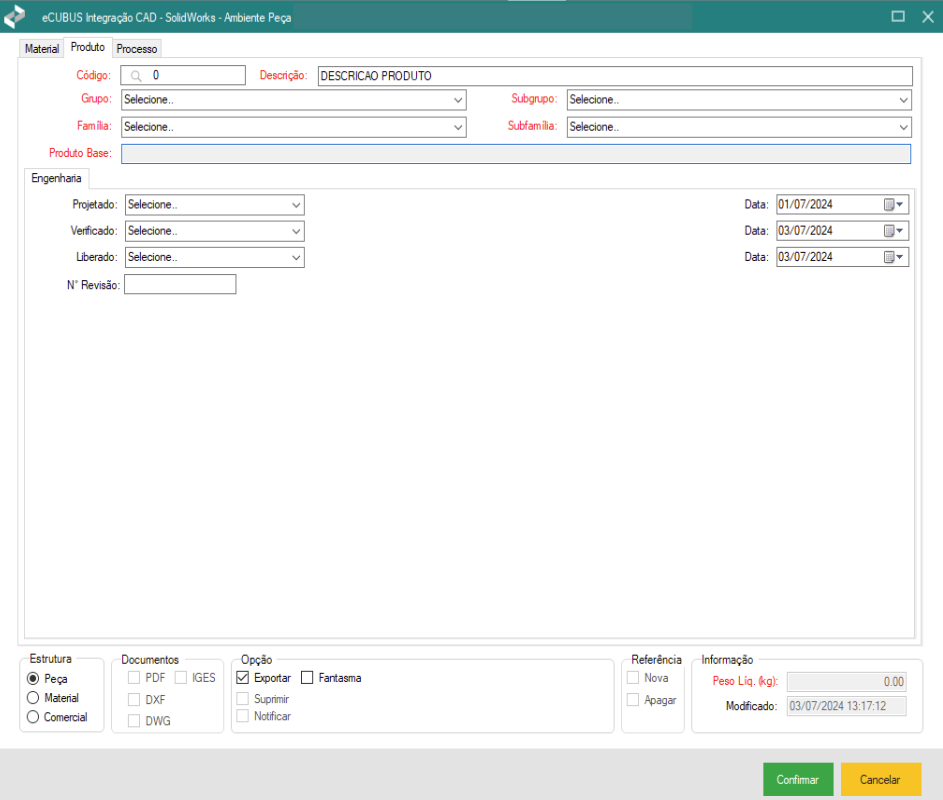943x800 pixels.
Task: Choose the Comercial structure radio button
Action: pos(34,717)
